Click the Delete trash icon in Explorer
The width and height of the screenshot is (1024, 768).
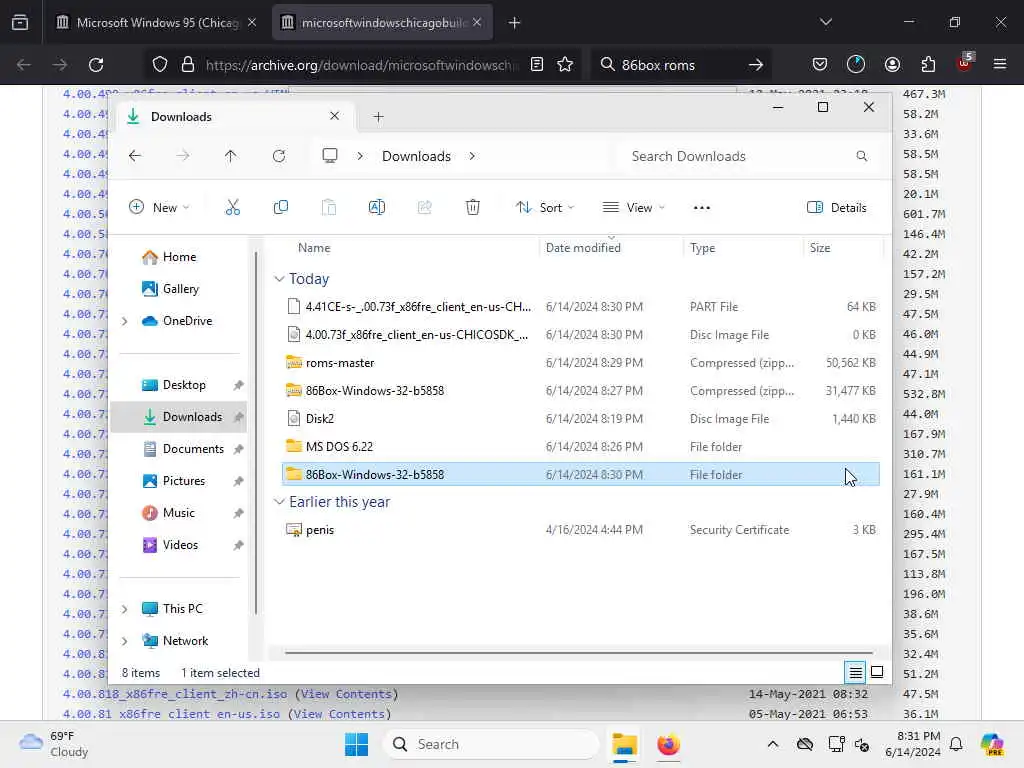[473, 208]
